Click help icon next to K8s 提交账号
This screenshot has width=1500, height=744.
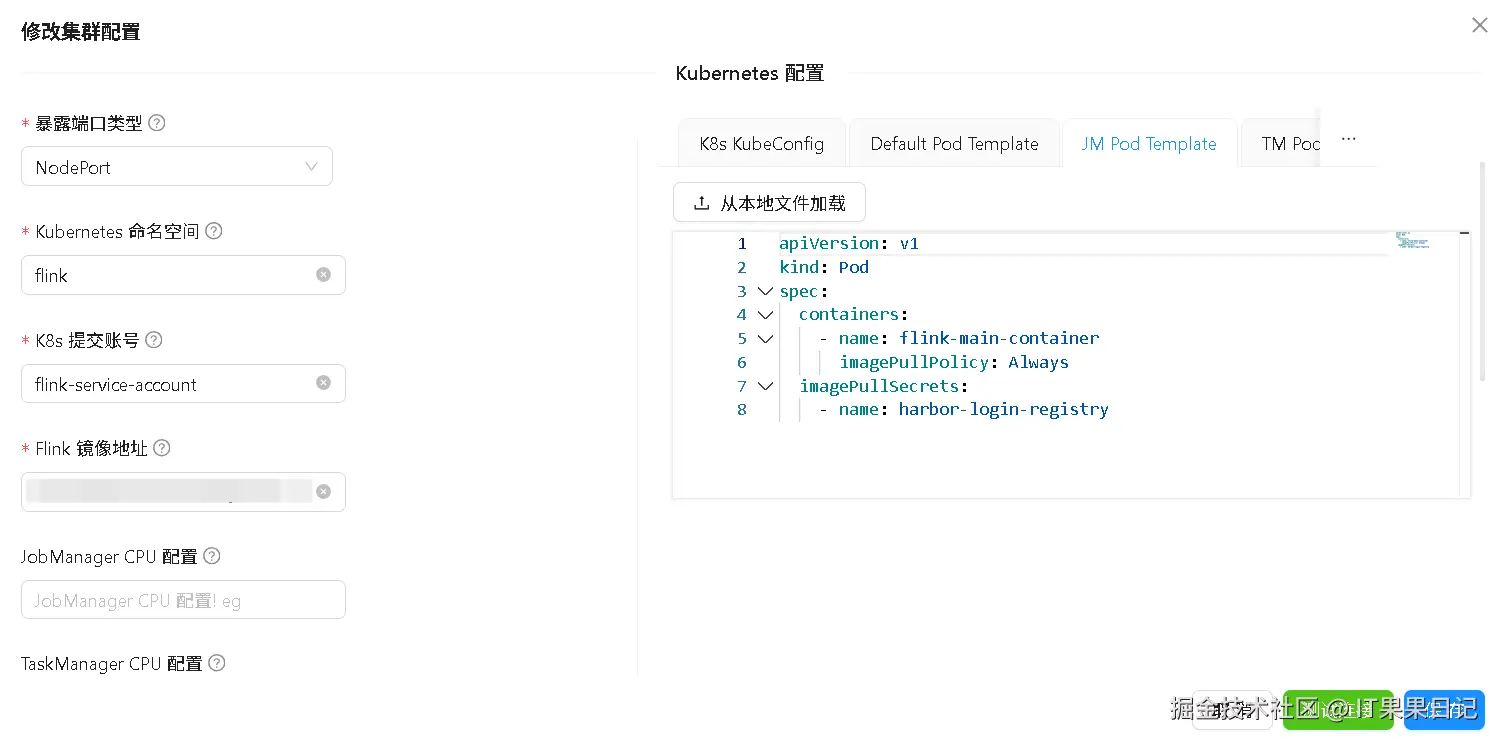click(154, 340)
